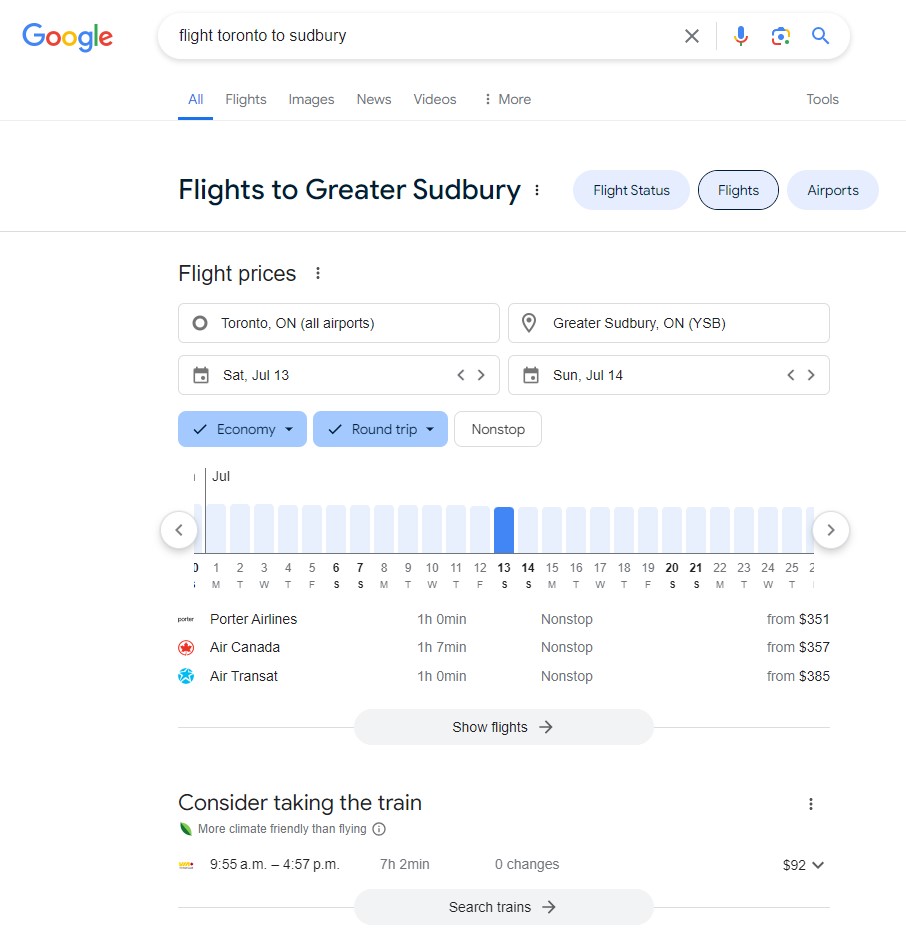Screen dimensions: 906x941
Task: Open the Round trip dropdown
Action: tap(380, 429)
